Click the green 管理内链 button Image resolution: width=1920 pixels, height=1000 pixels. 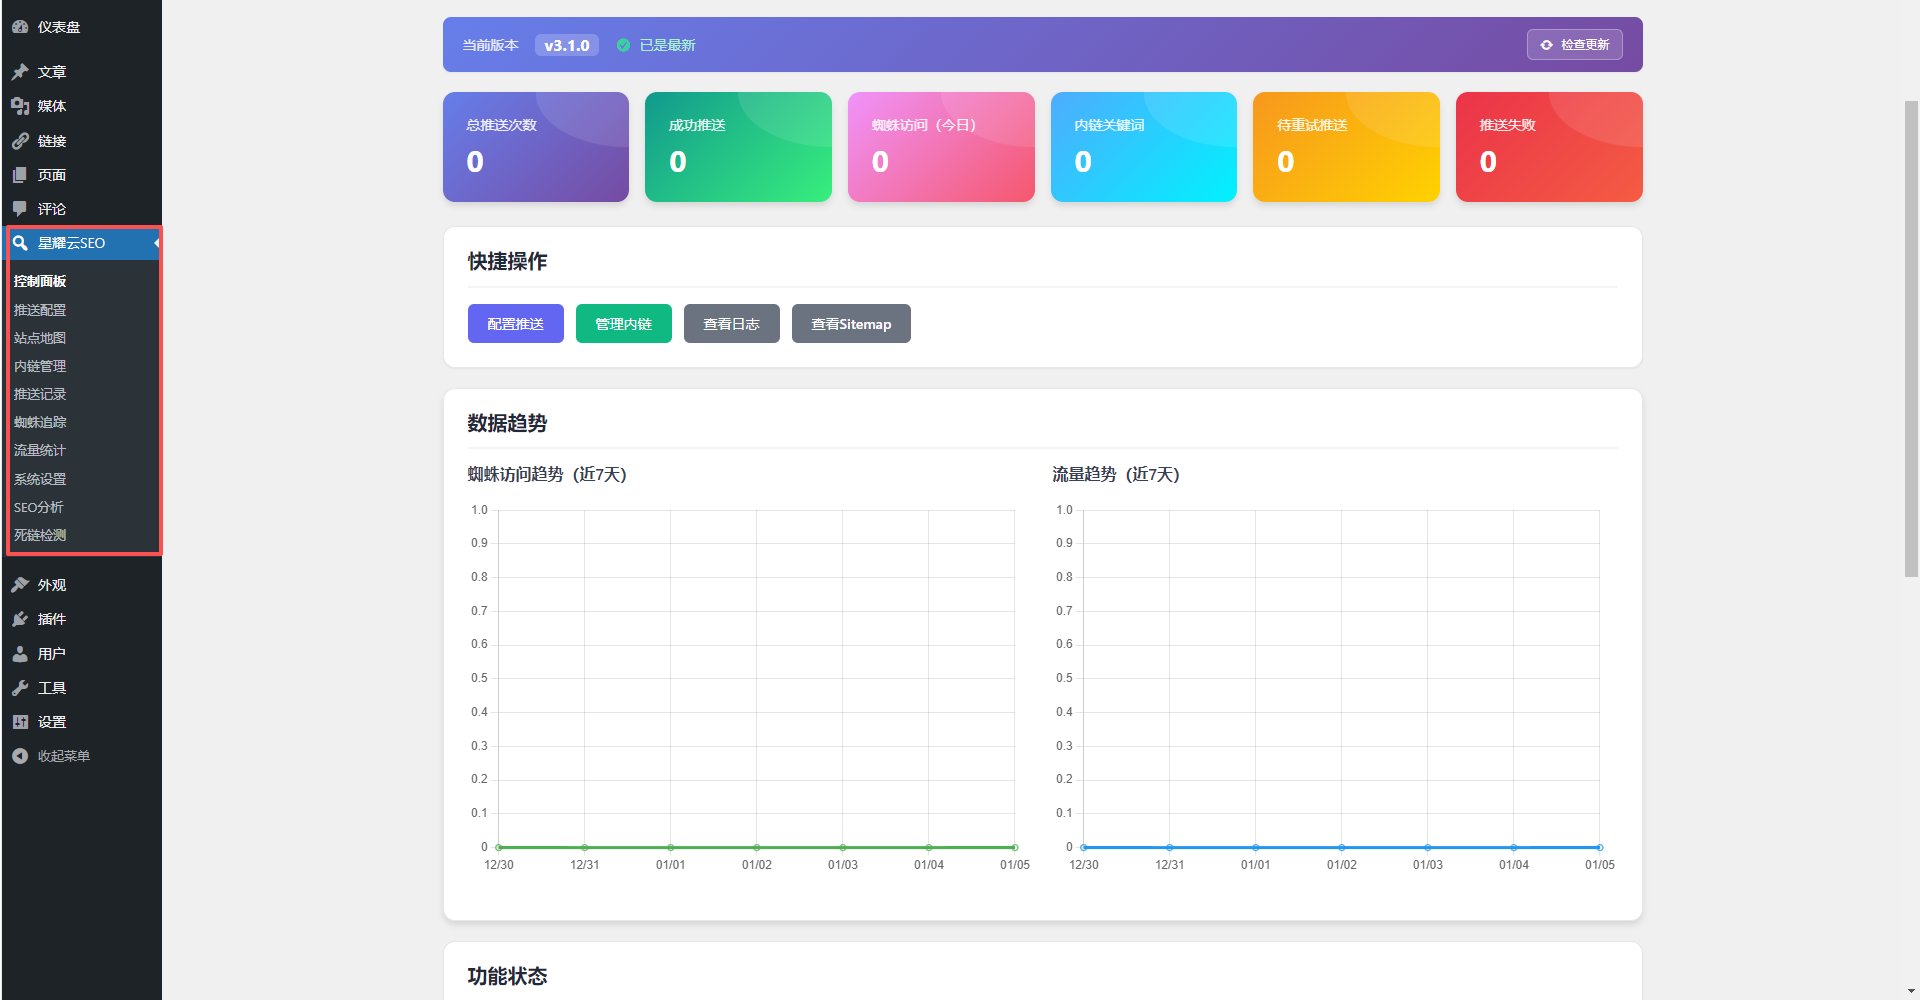[623, 324]
